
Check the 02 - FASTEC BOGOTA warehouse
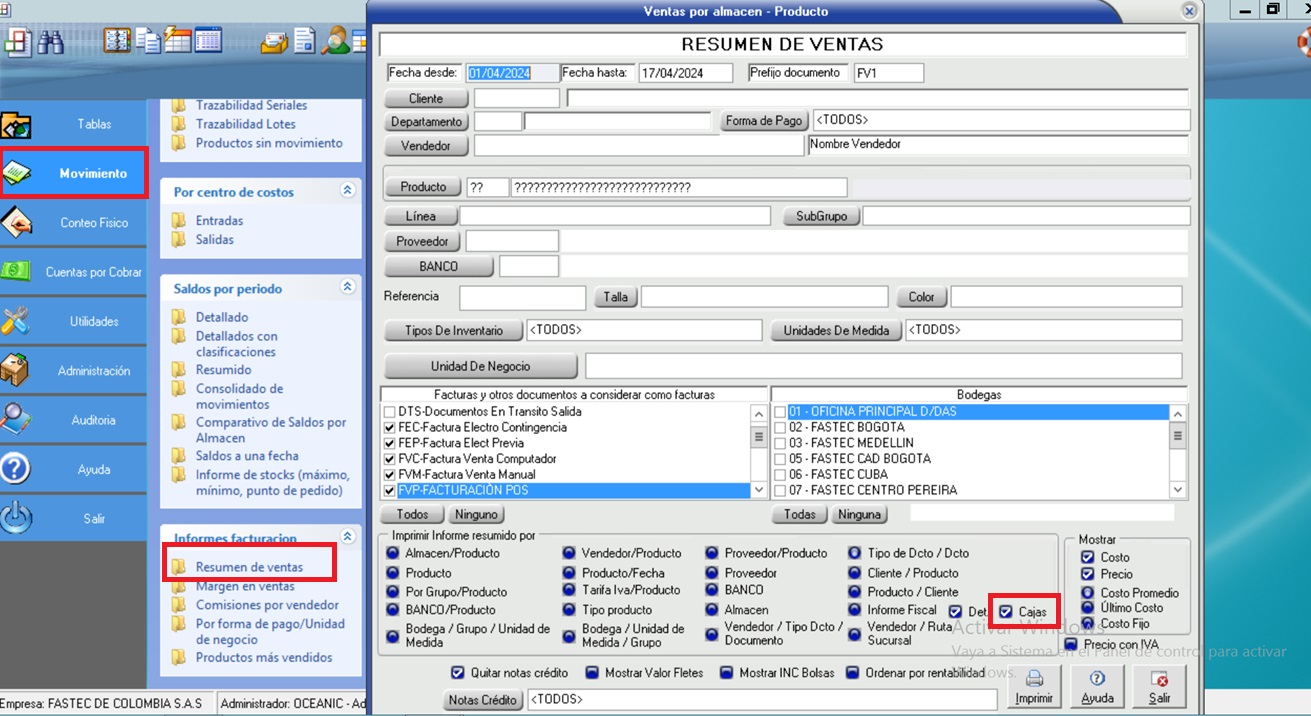pyautogui.click(x=780, y=428)
